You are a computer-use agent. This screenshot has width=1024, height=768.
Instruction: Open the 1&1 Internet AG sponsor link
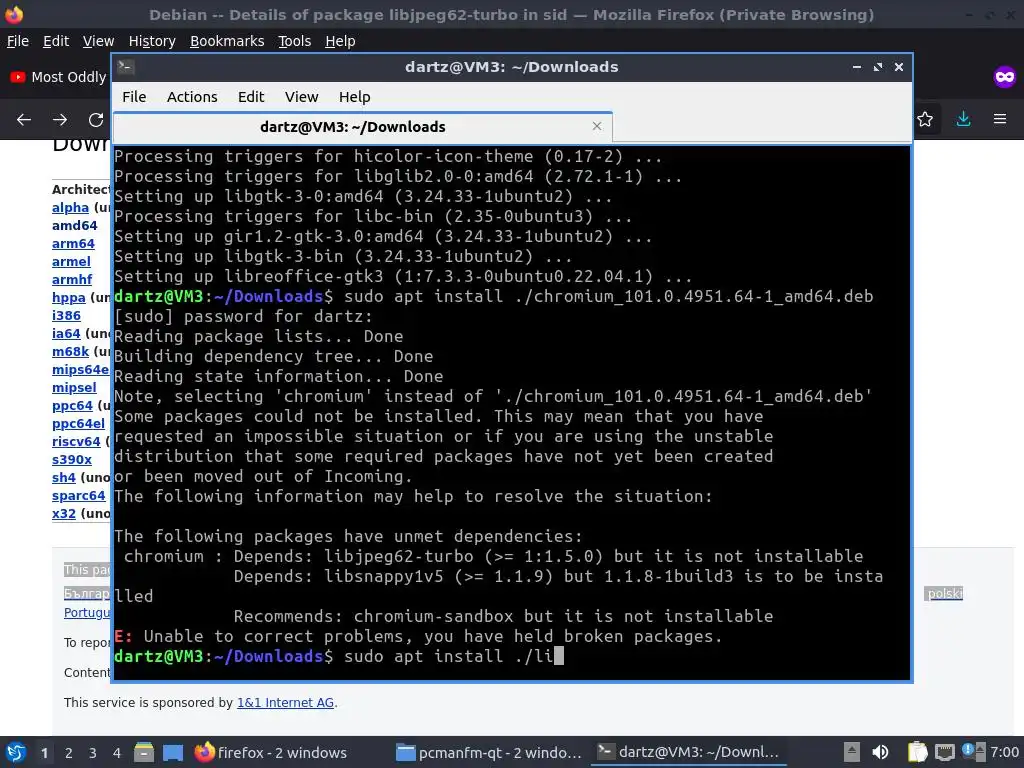(285, 703)
